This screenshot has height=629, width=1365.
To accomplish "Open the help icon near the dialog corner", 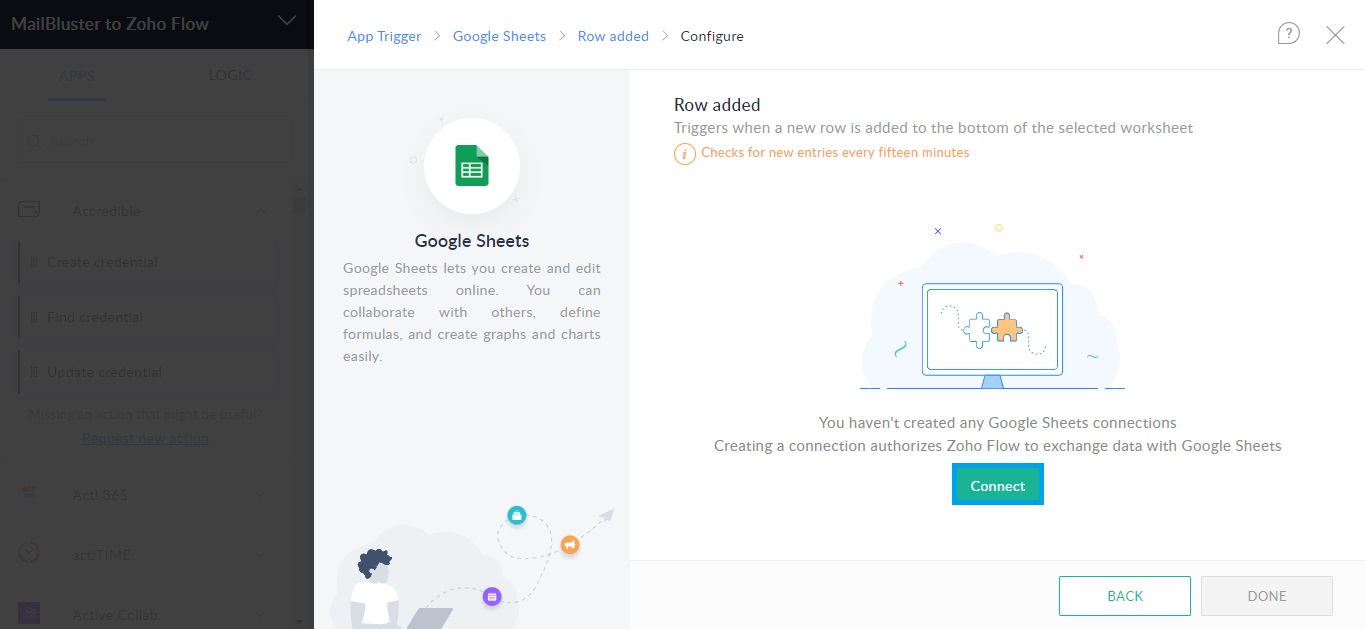I will click(1288, 33).
